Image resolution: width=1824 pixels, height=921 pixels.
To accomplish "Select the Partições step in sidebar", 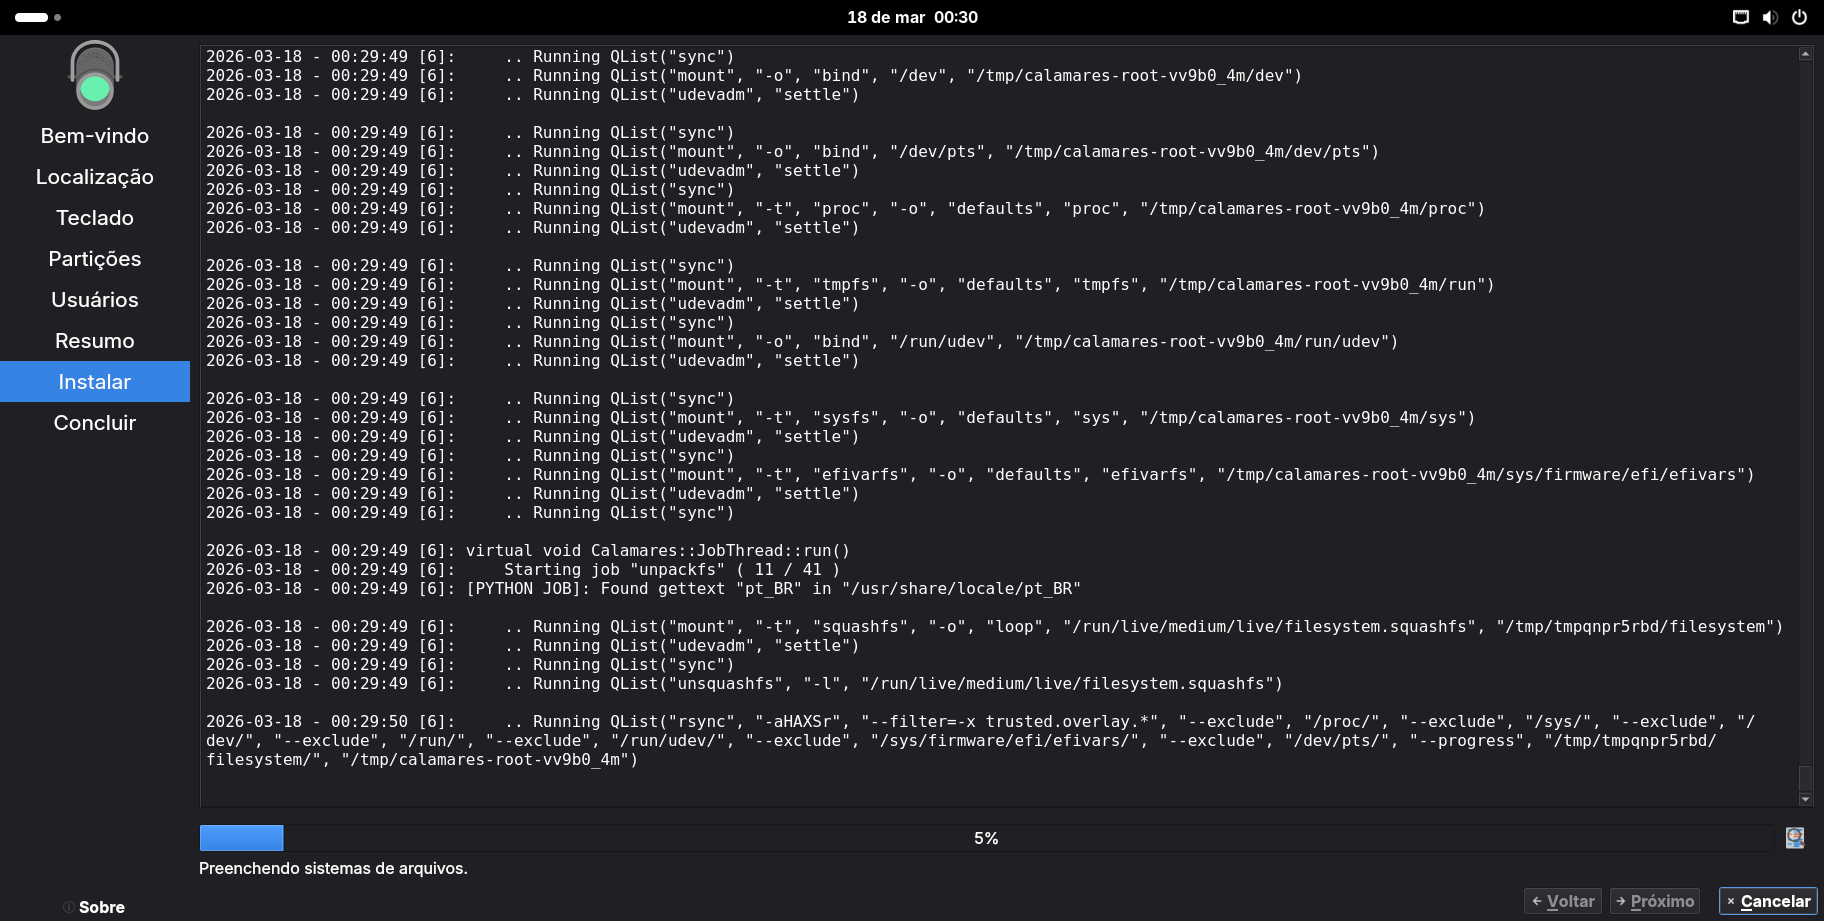I will click(x=95, y=259).
